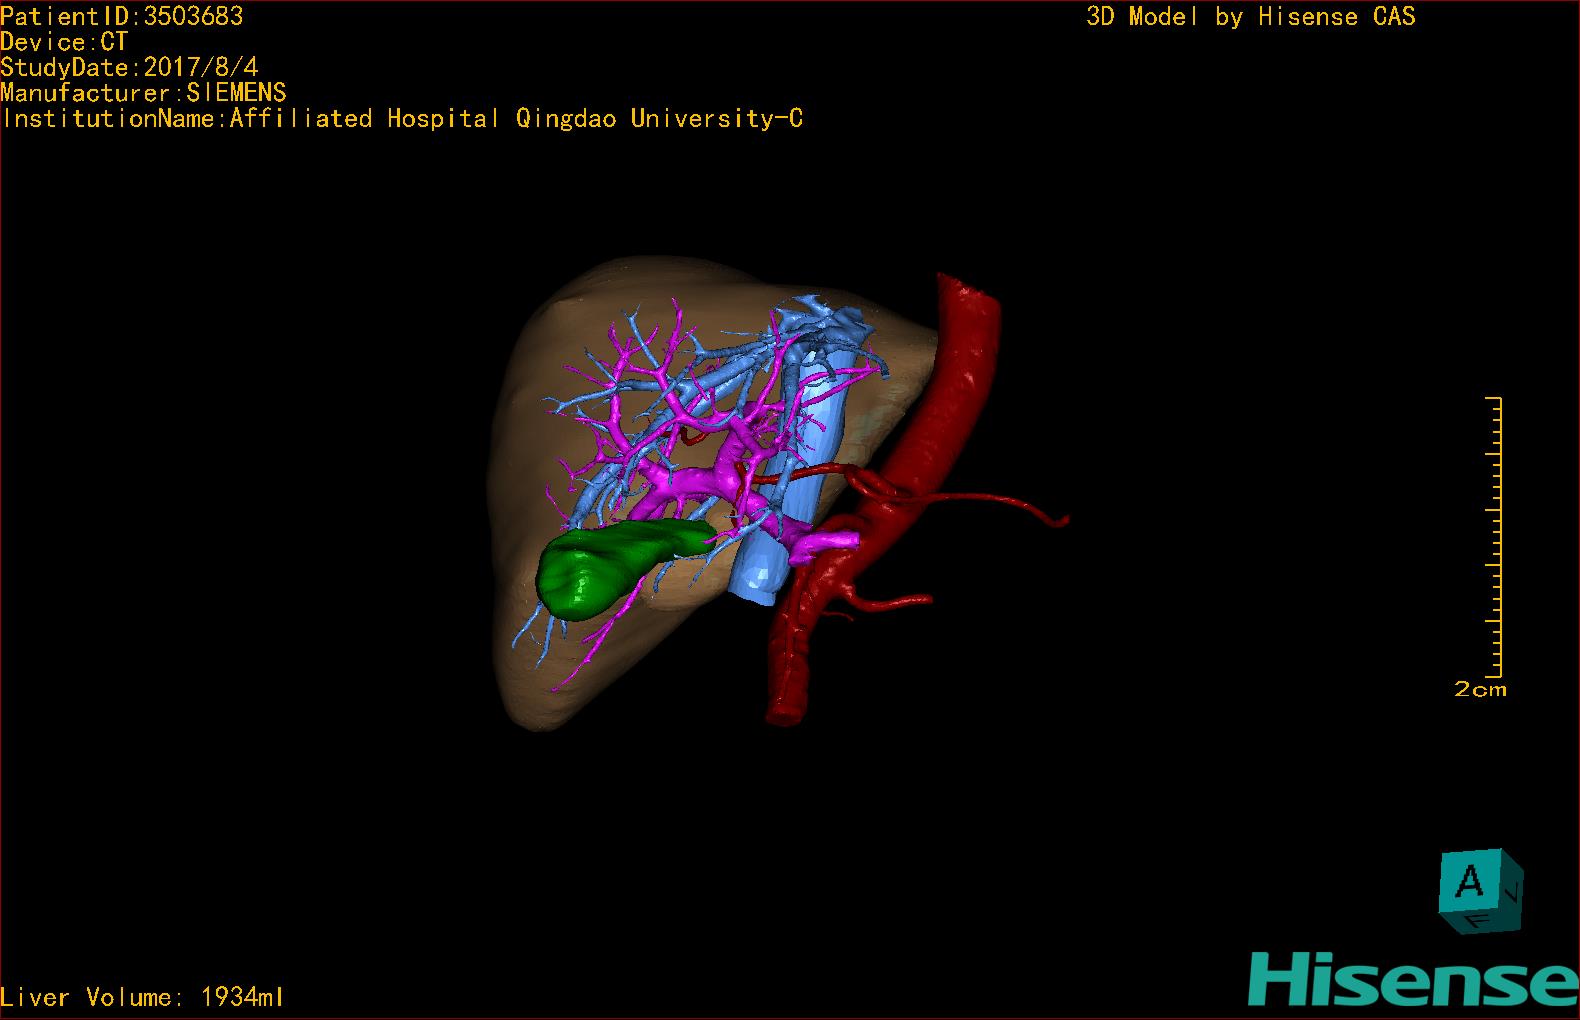This screenshot has width=1580, height=1020.
Task: Click the Liver Volume: 1934ml readout
Action: pos(143,997)
